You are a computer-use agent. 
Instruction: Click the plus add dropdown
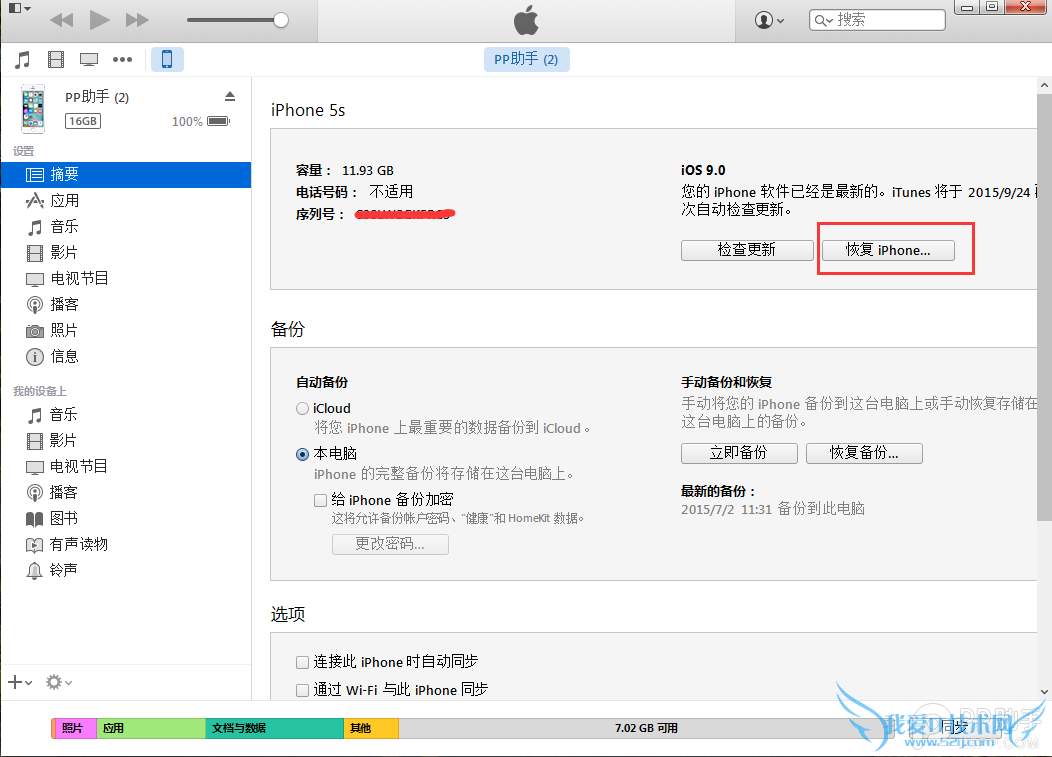pos(20,683)
